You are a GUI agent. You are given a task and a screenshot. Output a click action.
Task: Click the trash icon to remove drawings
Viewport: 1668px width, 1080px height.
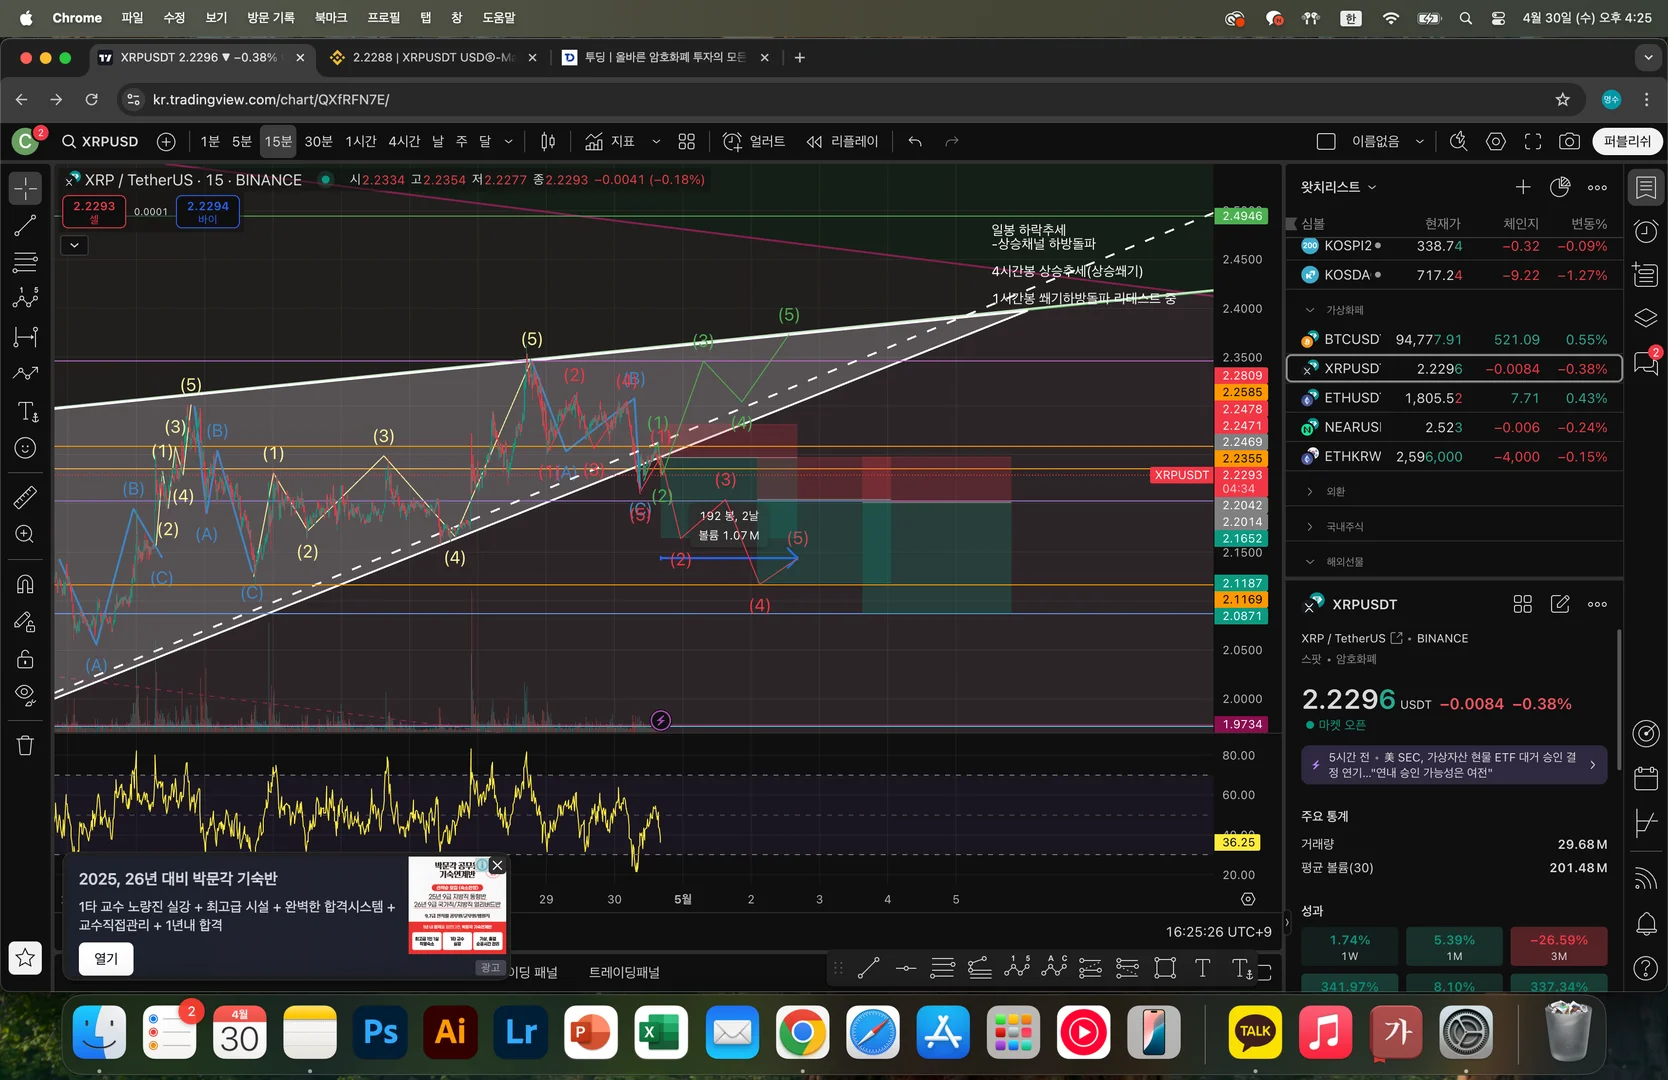click(25, 745)
